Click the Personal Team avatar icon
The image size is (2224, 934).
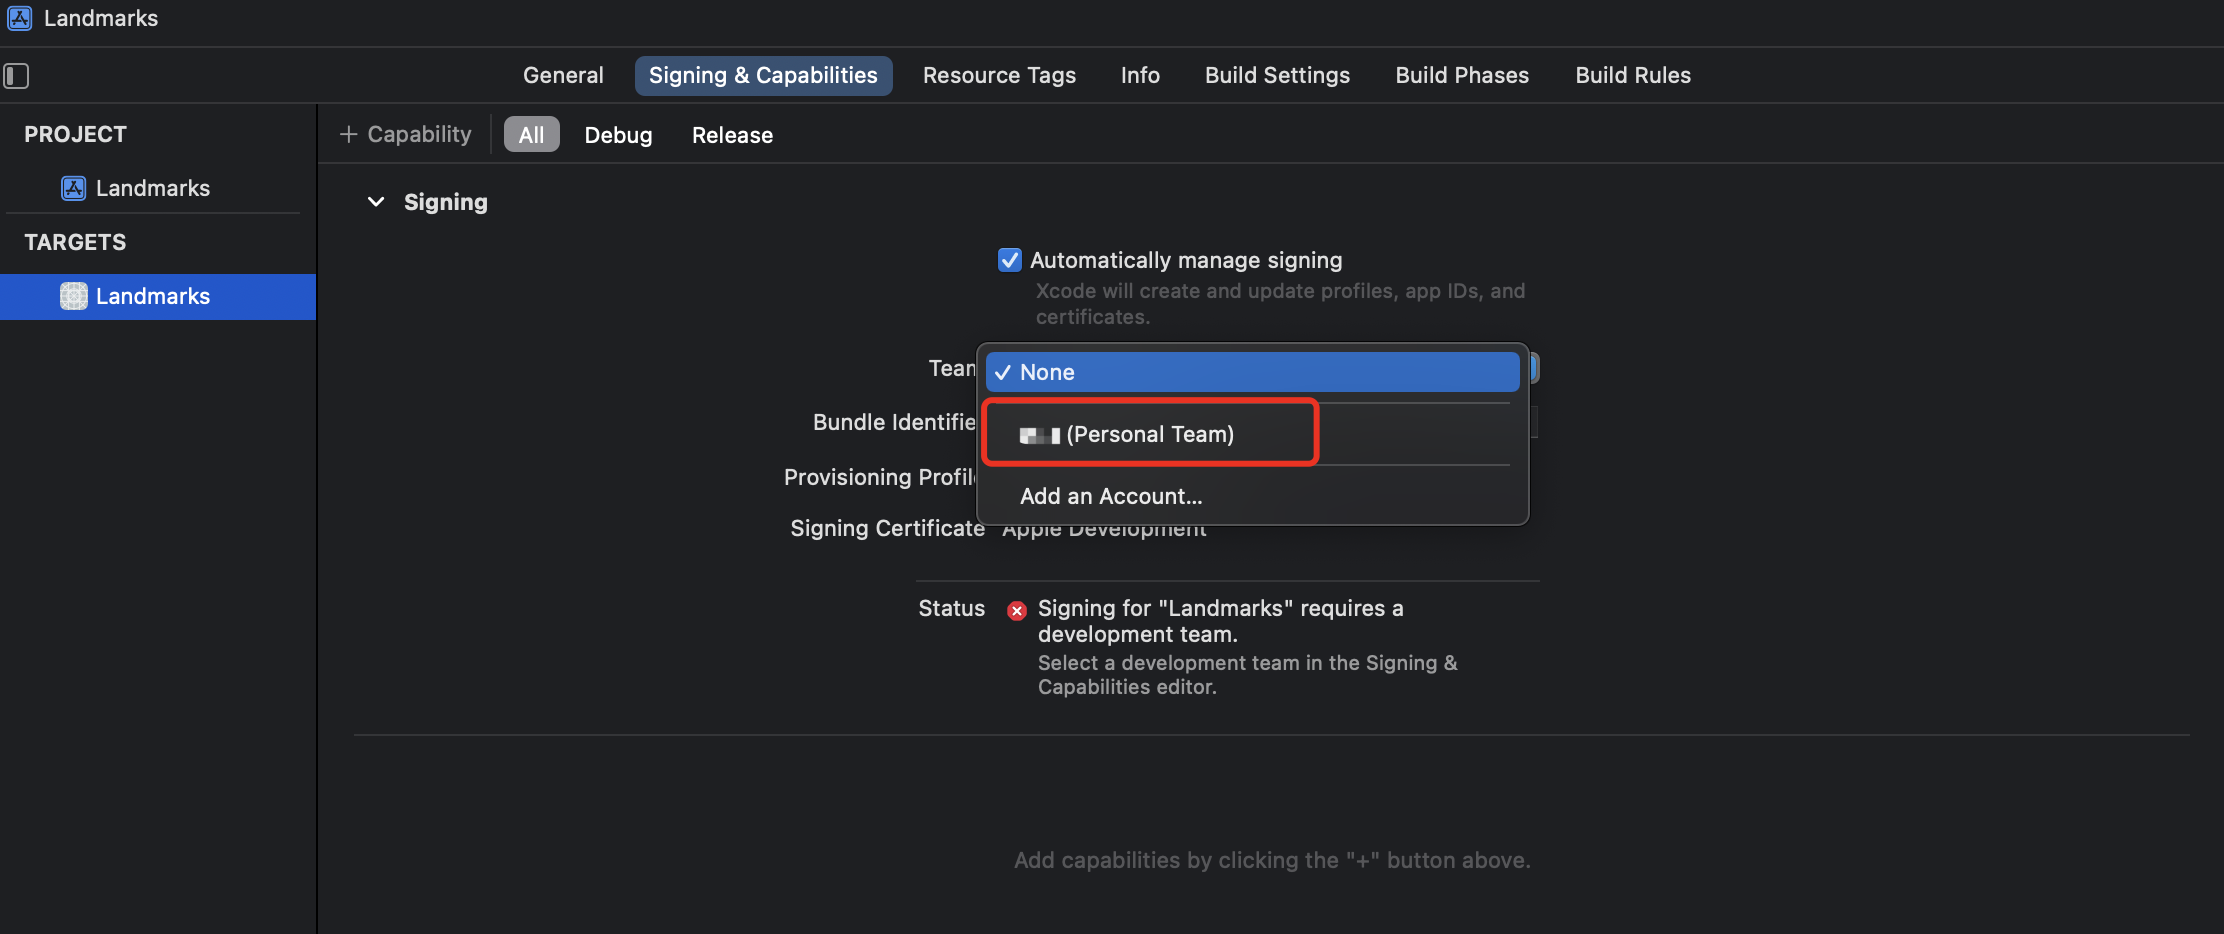click(x=1039, y=435)
